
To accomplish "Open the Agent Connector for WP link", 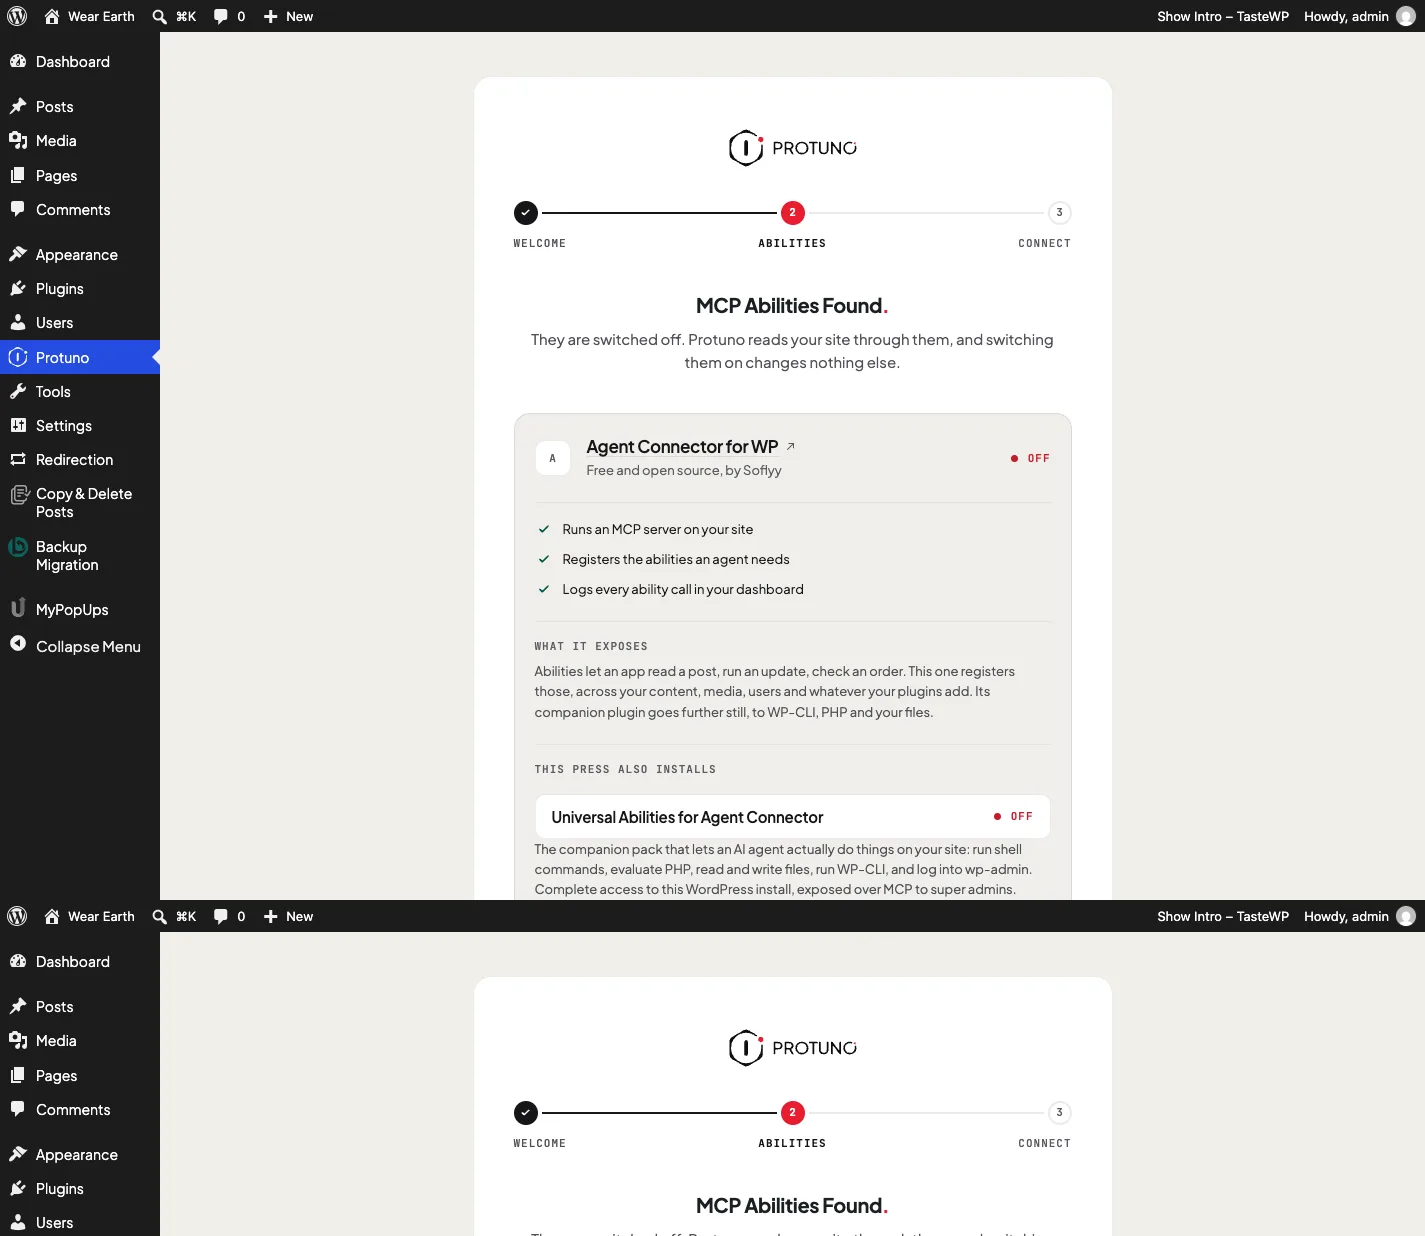I will click(682, 446).
